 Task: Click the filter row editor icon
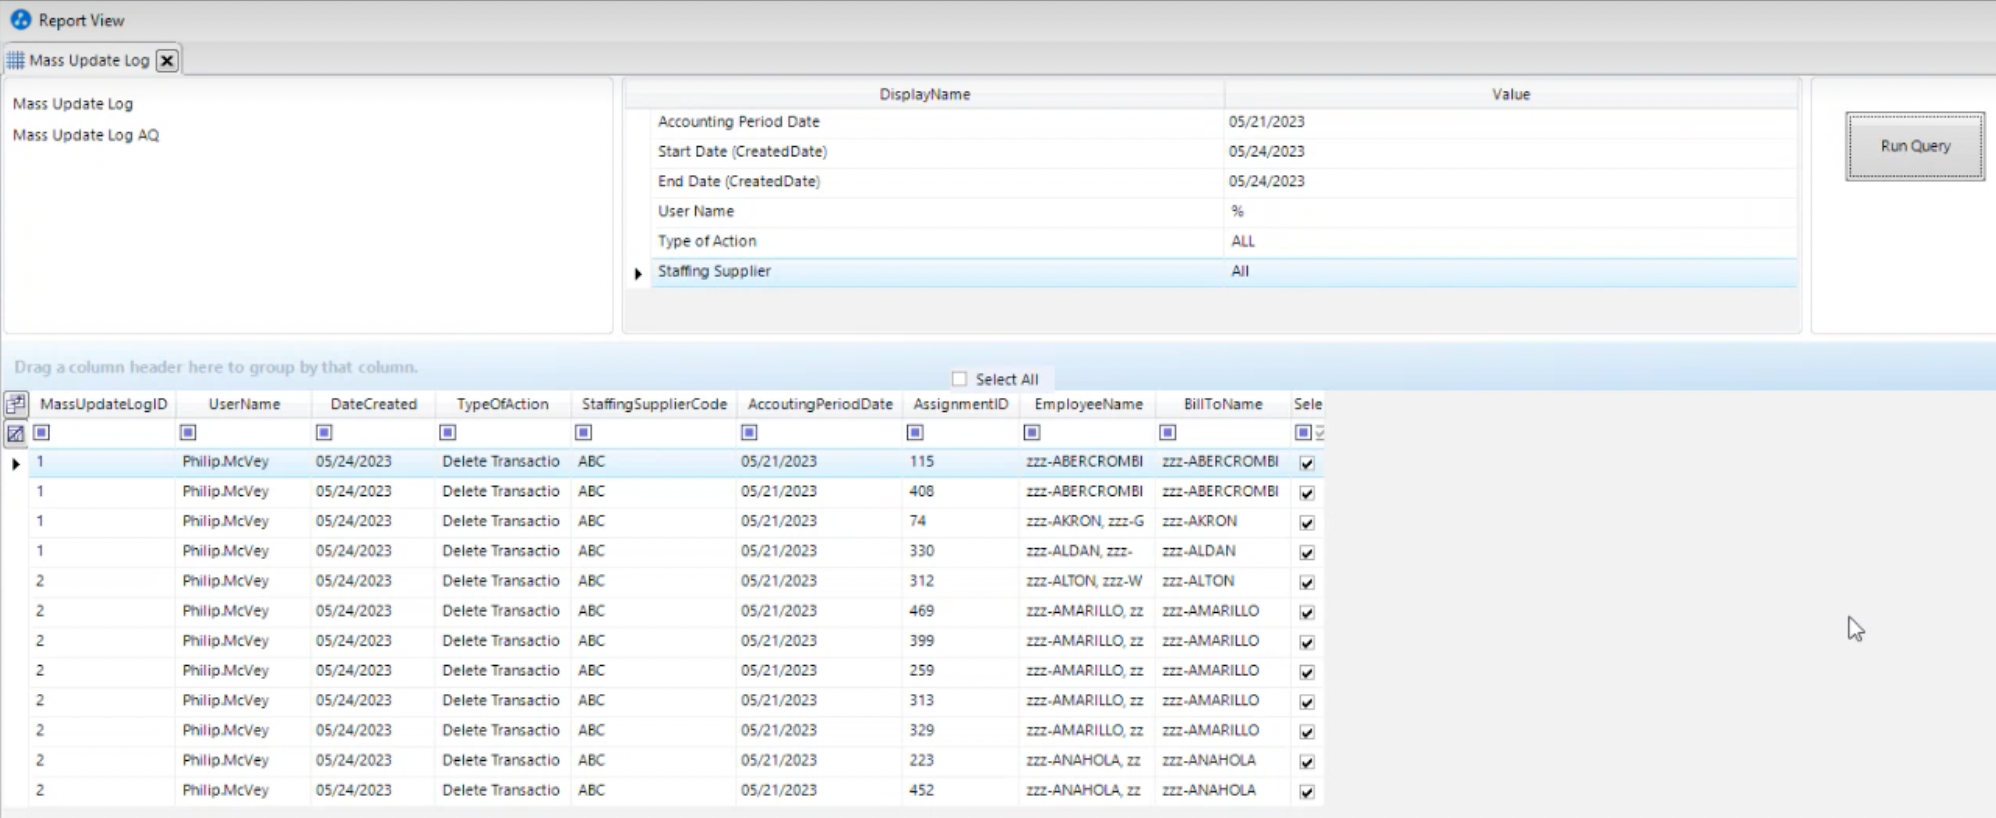pos(16,433)
